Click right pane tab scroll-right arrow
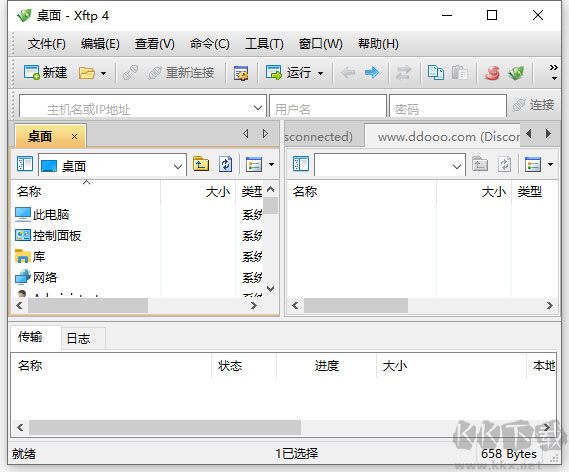The width and height of the screenshot is (569, 472). [x=548, y=134]
